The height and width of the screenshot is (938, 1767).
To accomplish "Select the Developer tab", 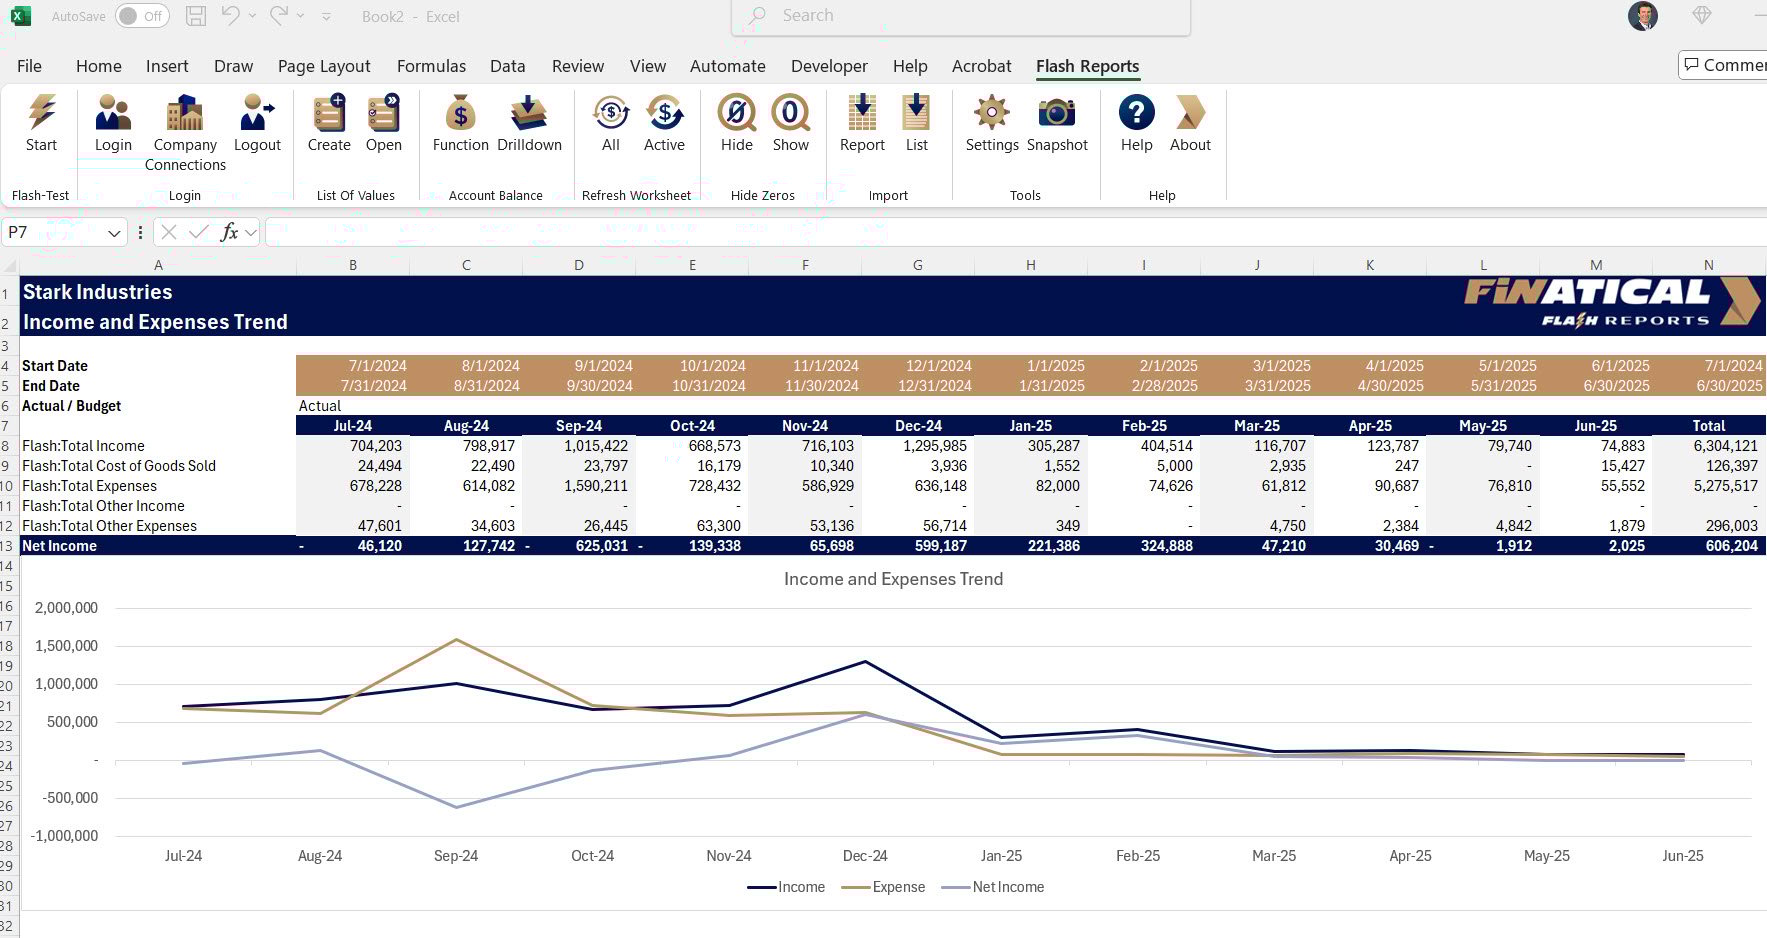I will (829, 66).
